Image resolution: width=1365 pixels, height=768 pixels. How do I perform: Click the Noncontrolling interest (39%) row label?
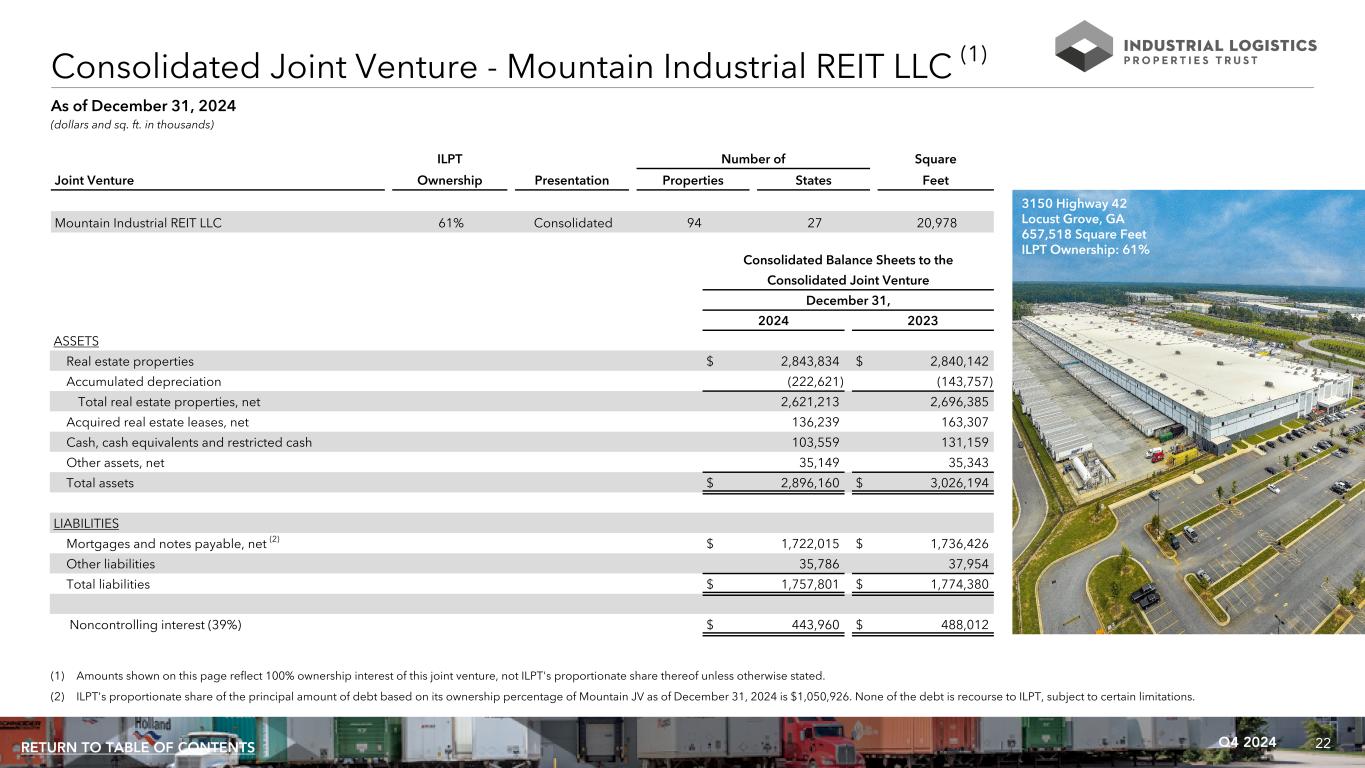[x=155, y=625]
